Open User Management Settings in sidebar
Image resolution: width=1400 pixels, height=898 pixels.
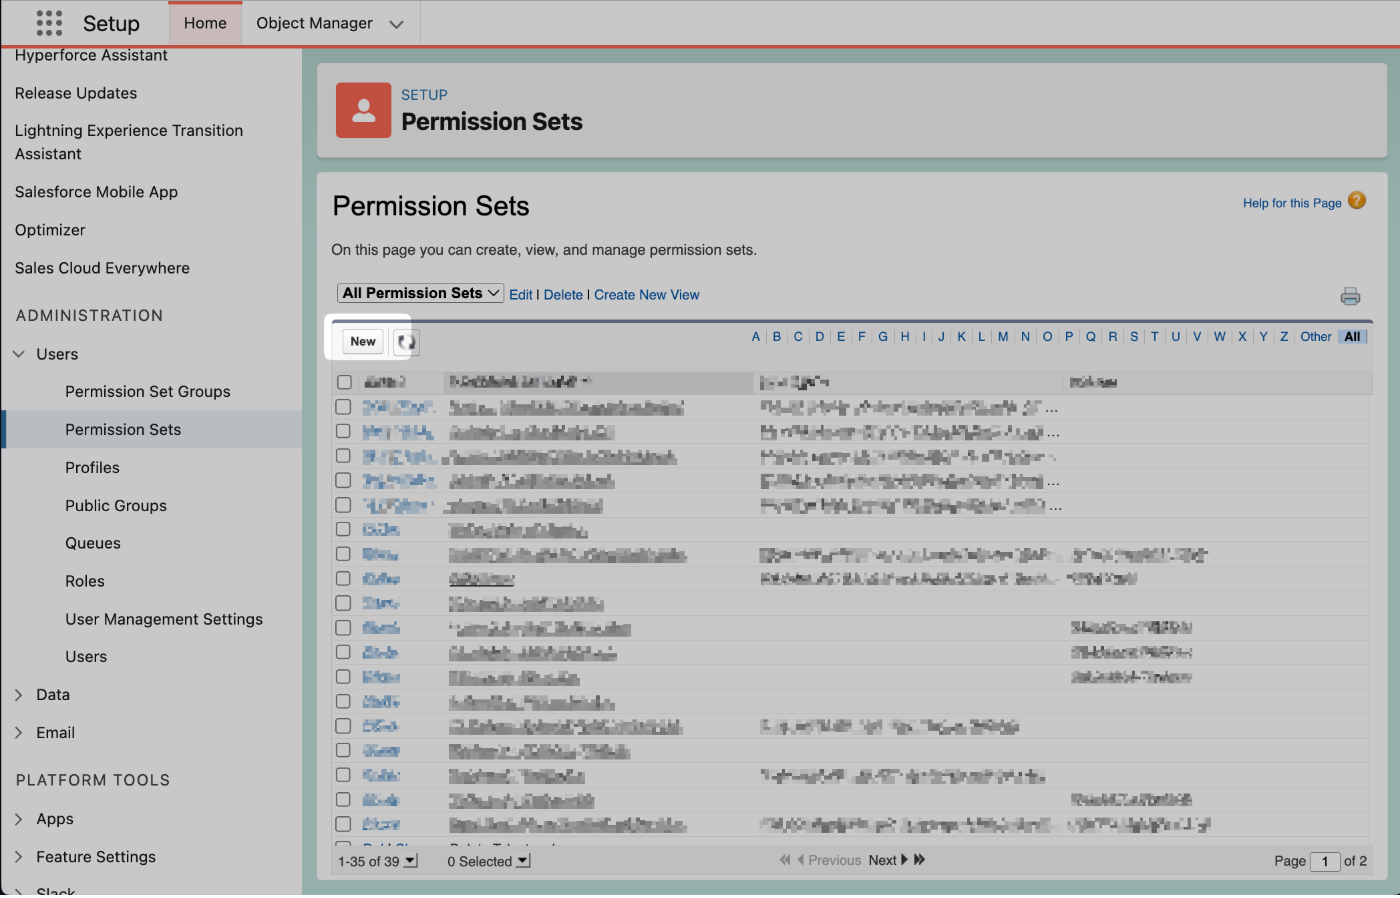coord(164,619)
